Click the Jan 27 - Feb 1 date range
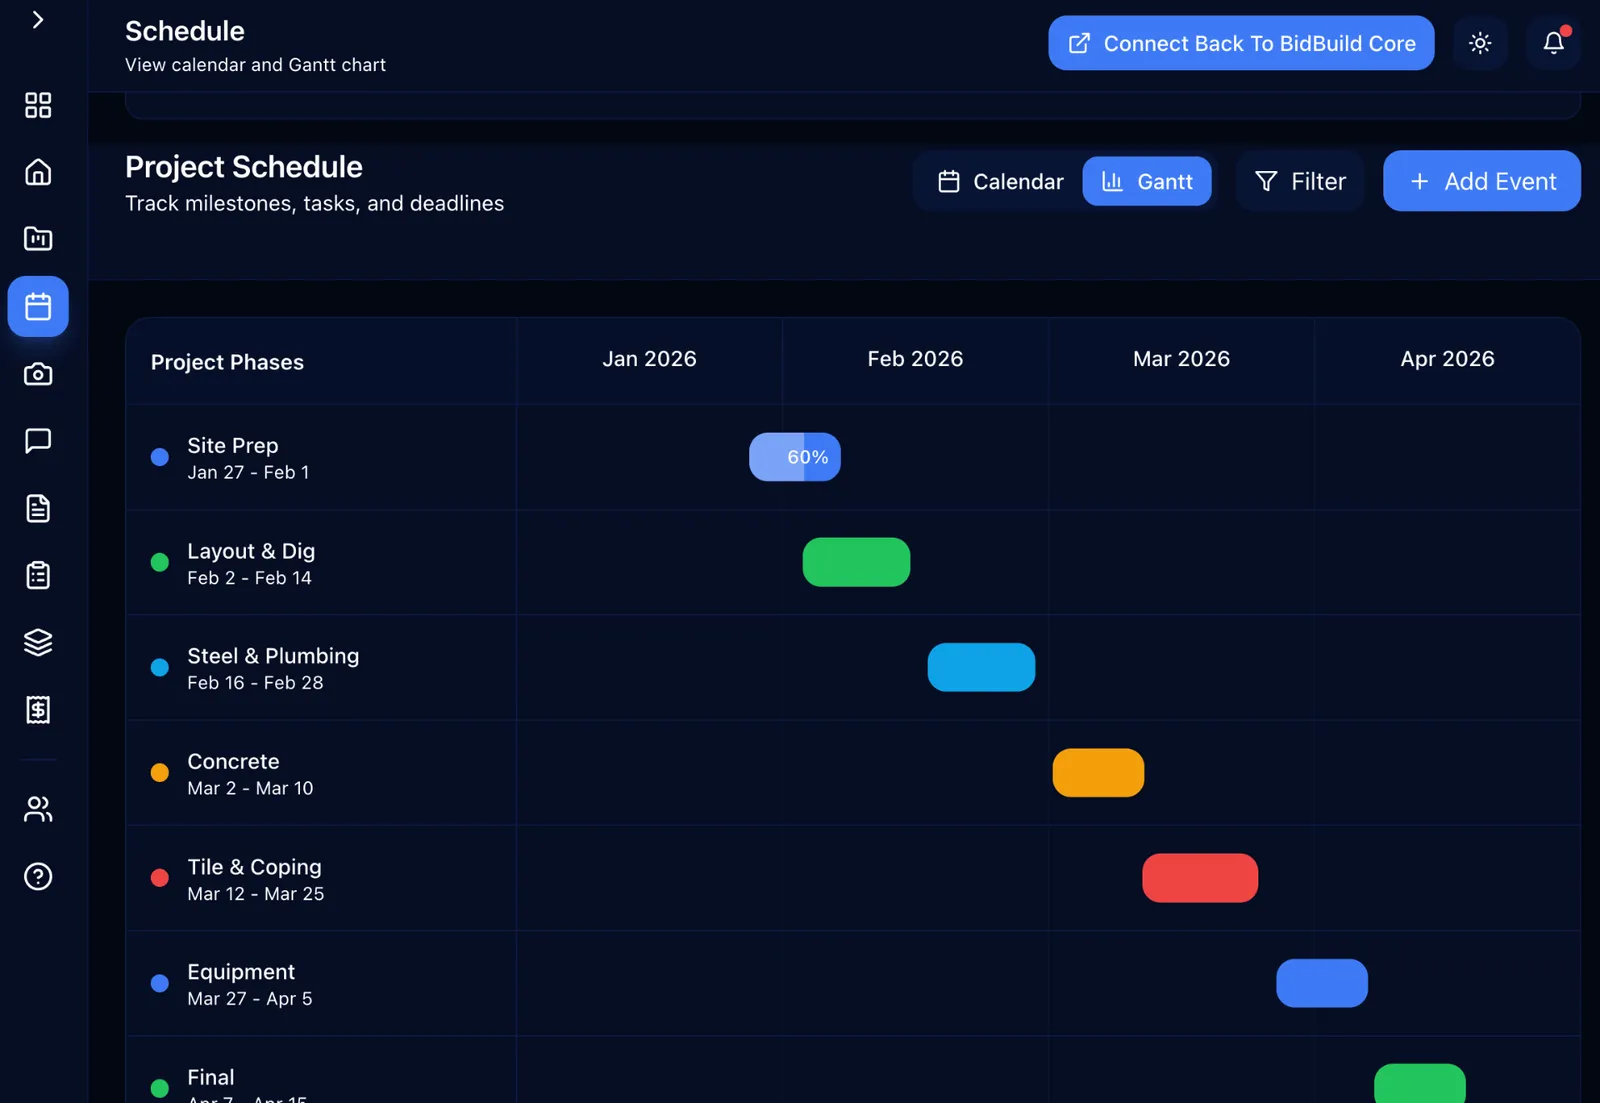 point(248,472)
